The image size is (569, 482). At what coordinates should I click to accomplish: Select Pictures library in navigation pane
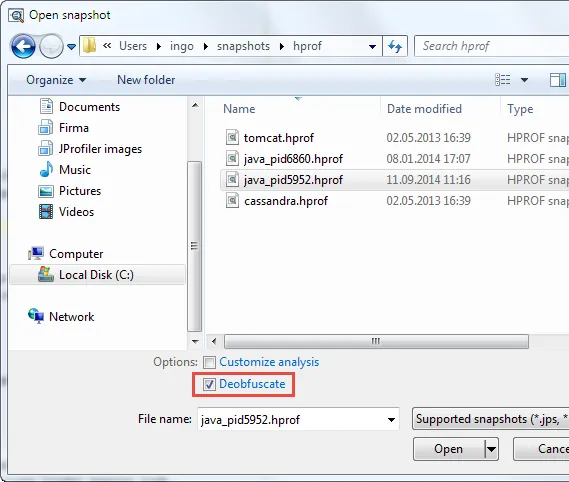pyautogui.click(x=80, y=191)
